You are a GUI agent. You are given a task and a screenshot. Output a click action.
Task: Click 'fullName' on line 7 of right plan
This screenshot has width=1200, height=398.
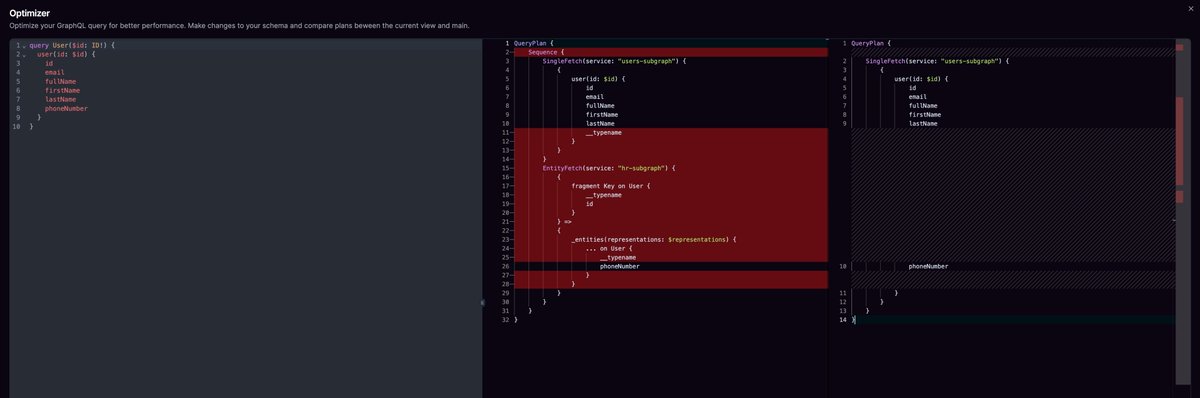(x=923, y=106)
